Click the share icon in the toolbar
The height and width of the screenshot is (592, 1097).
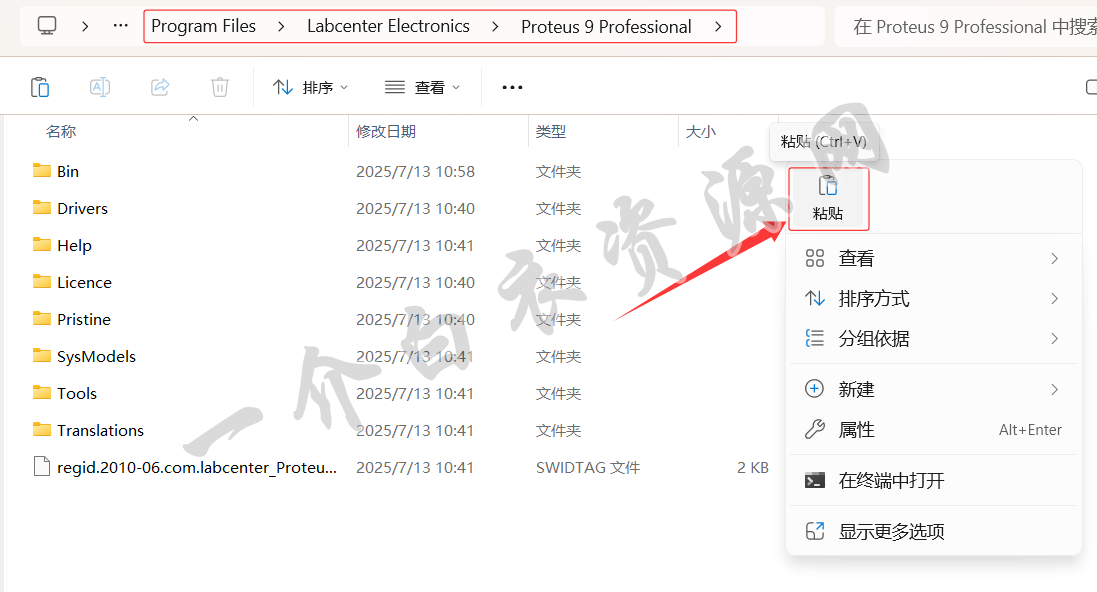(x=160, y=87)
